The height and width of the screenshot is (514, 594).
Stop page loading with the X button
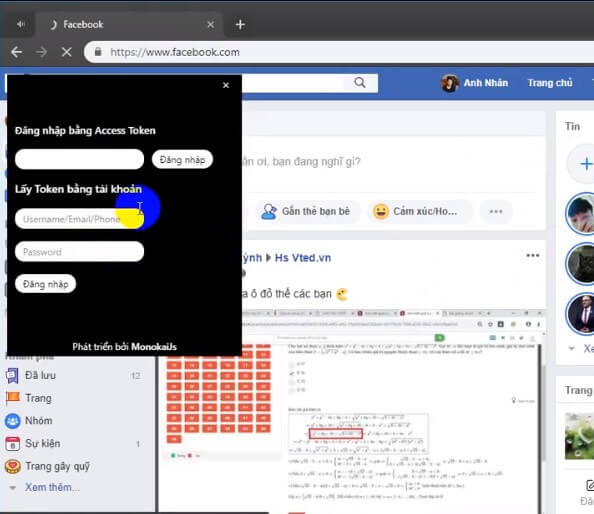tap(66, 52)
